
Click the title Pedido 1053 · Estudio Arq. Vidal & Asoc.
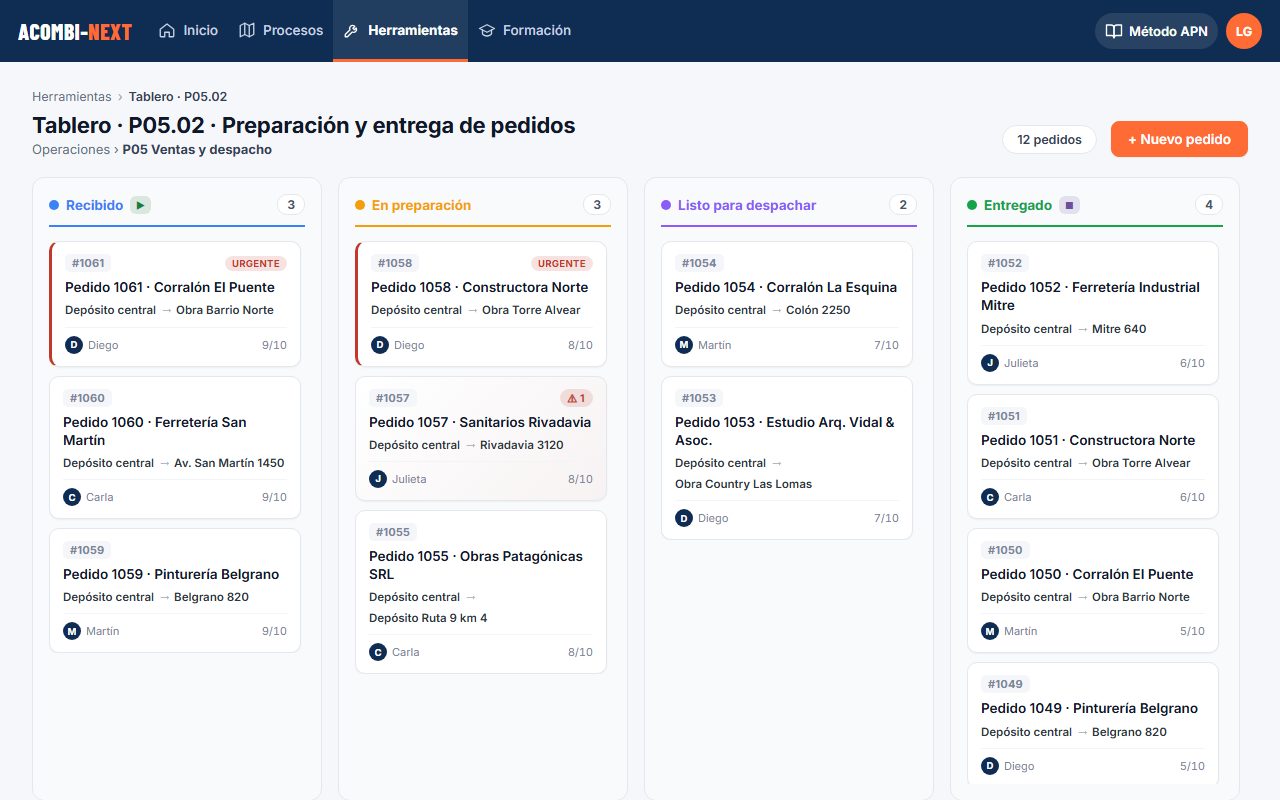click(785, 431)
